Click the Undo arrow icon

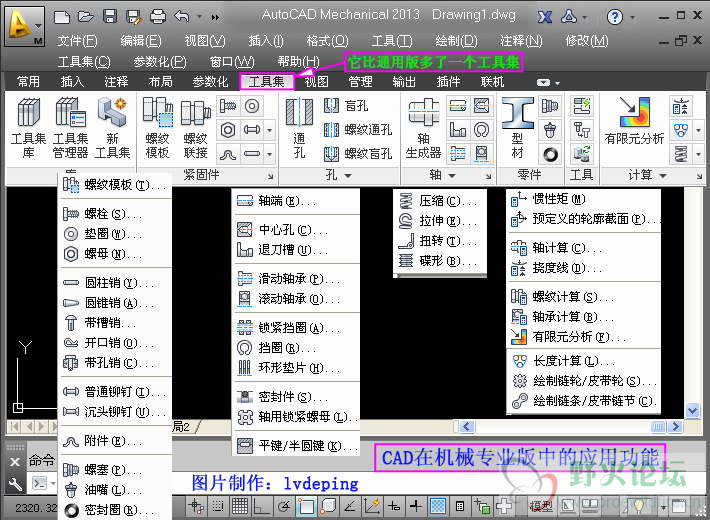coord(182,17)
